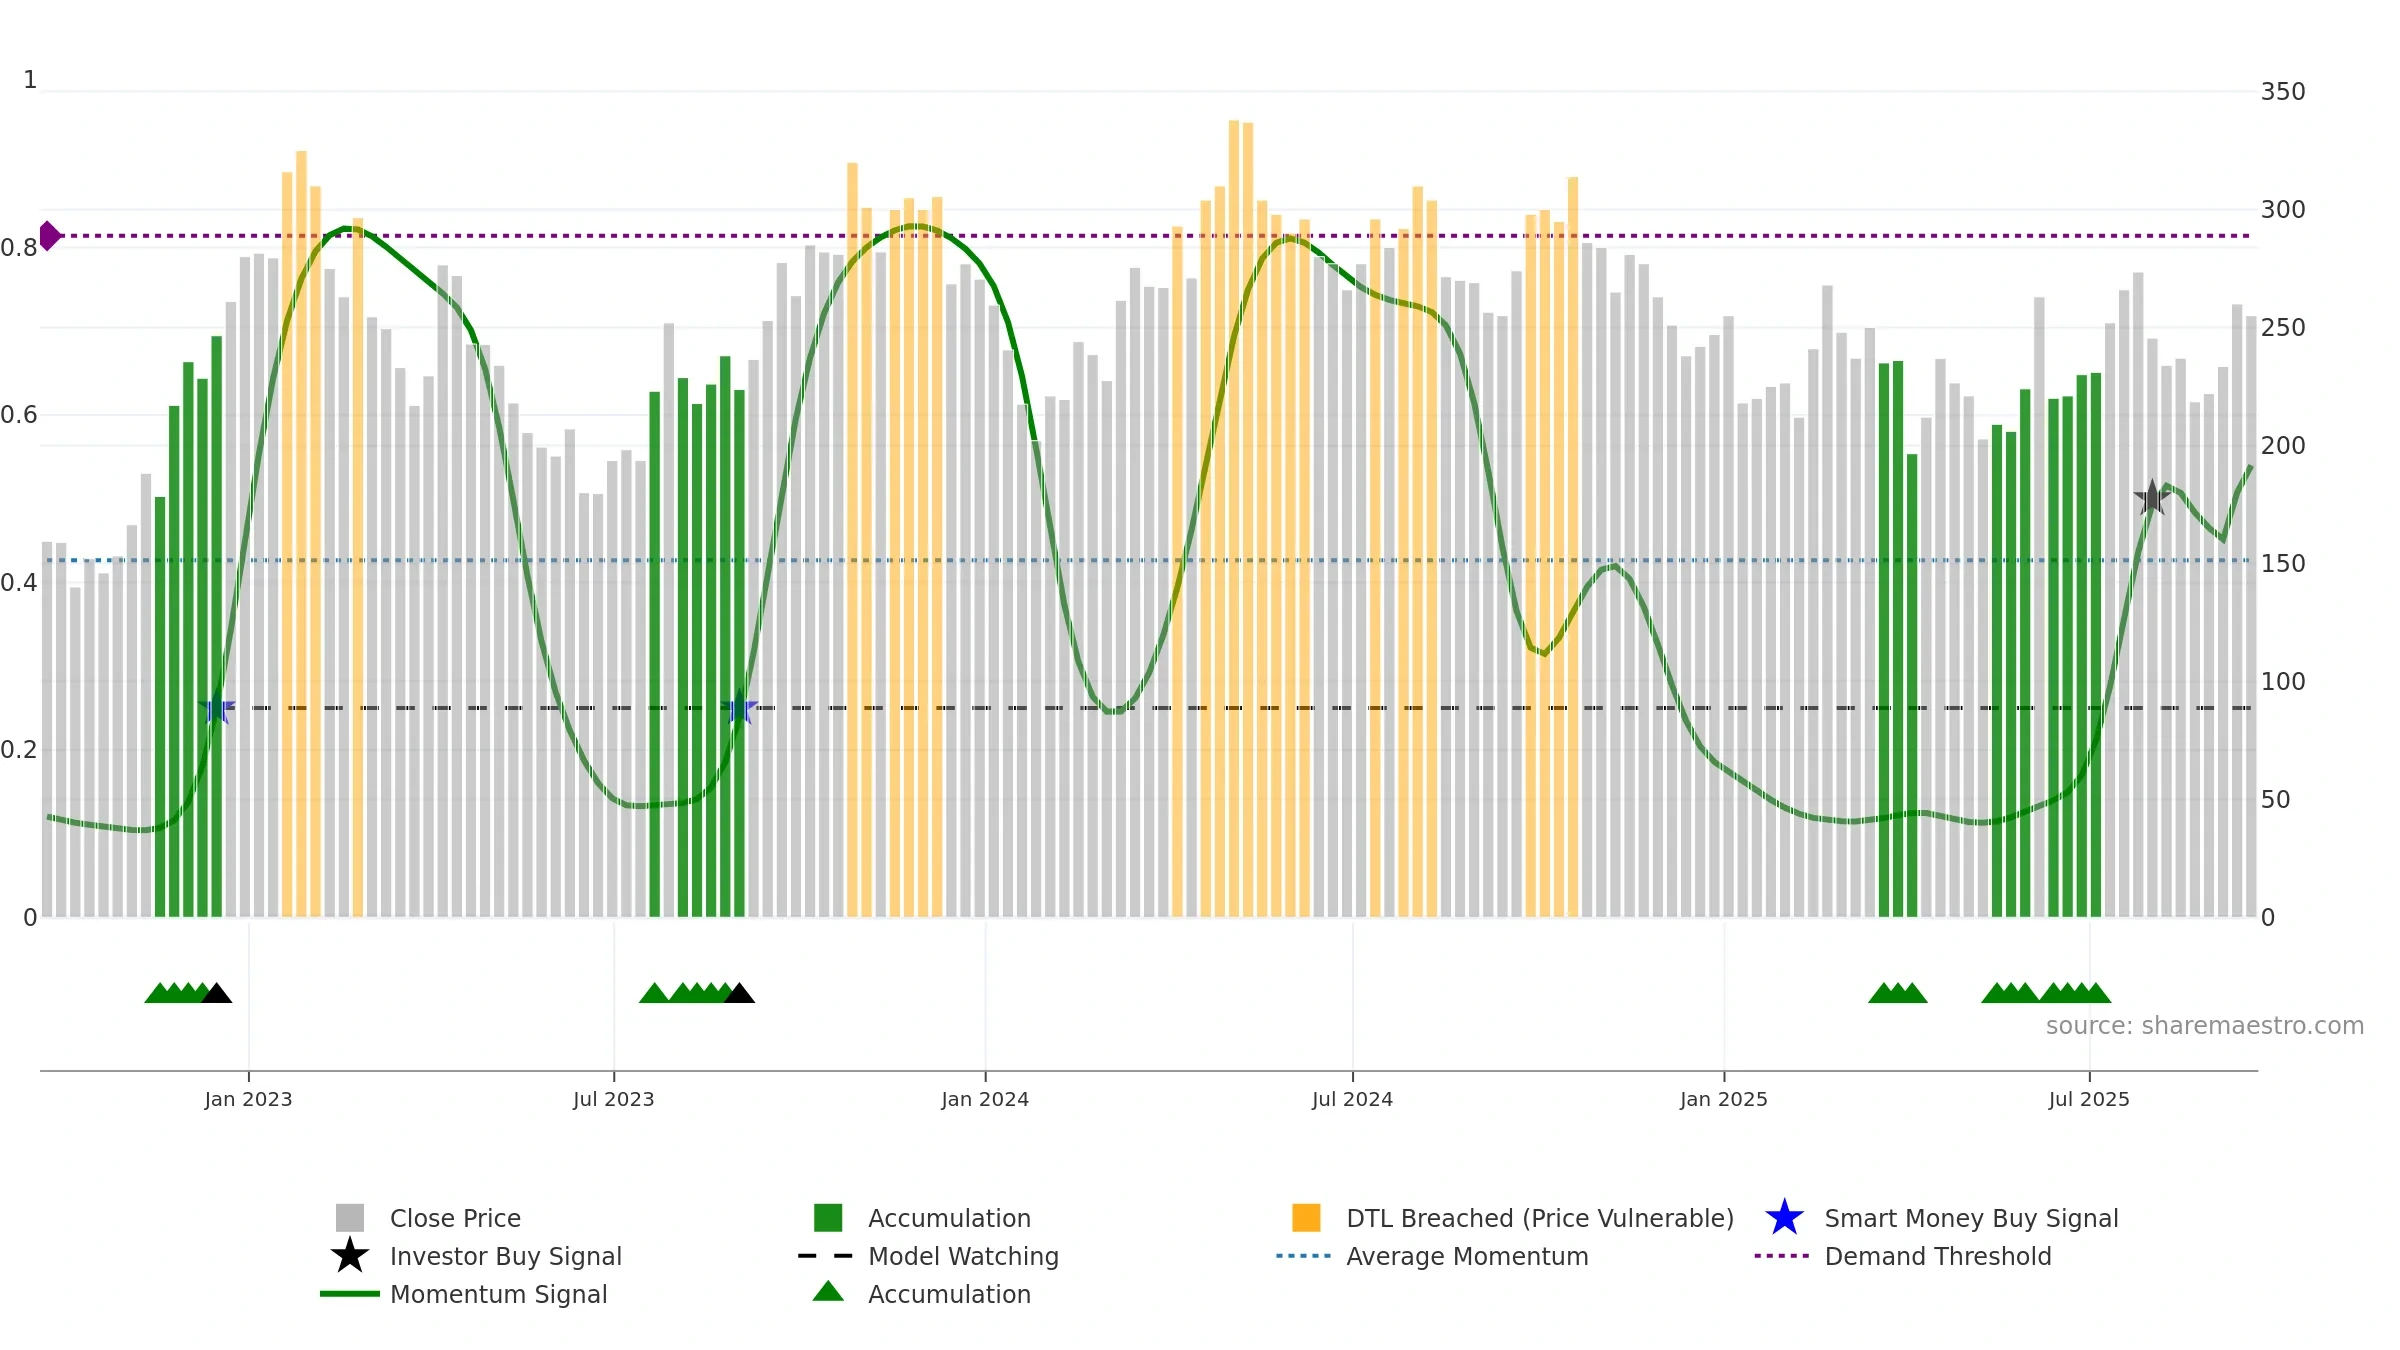Click the blue Smart Money Buy Signal star in legend
This screenshot has height=1350, width=2400.
click(1784, 1218)
